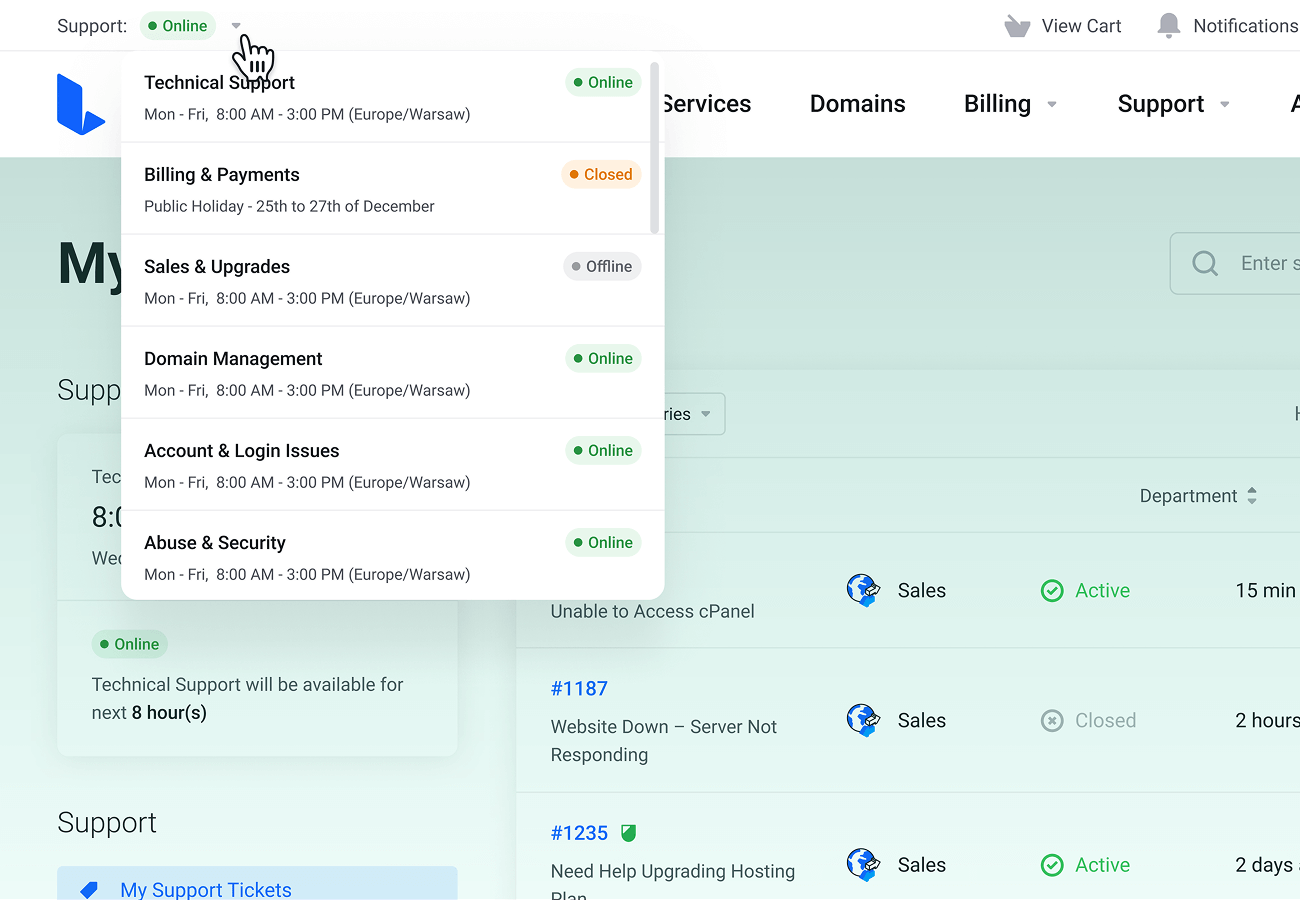Click the Active check icon for ticket #1235
1300x900 pixels.
[x=1052, y=865]
